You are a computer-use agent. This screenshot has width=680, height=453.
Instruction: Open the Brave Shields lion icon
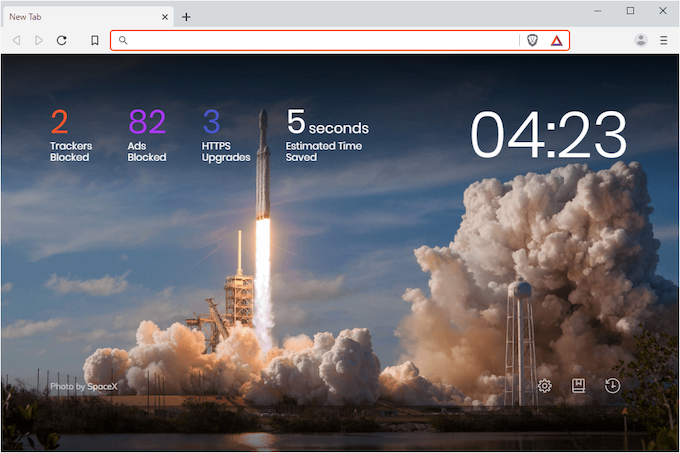click(x=533, y=40)
